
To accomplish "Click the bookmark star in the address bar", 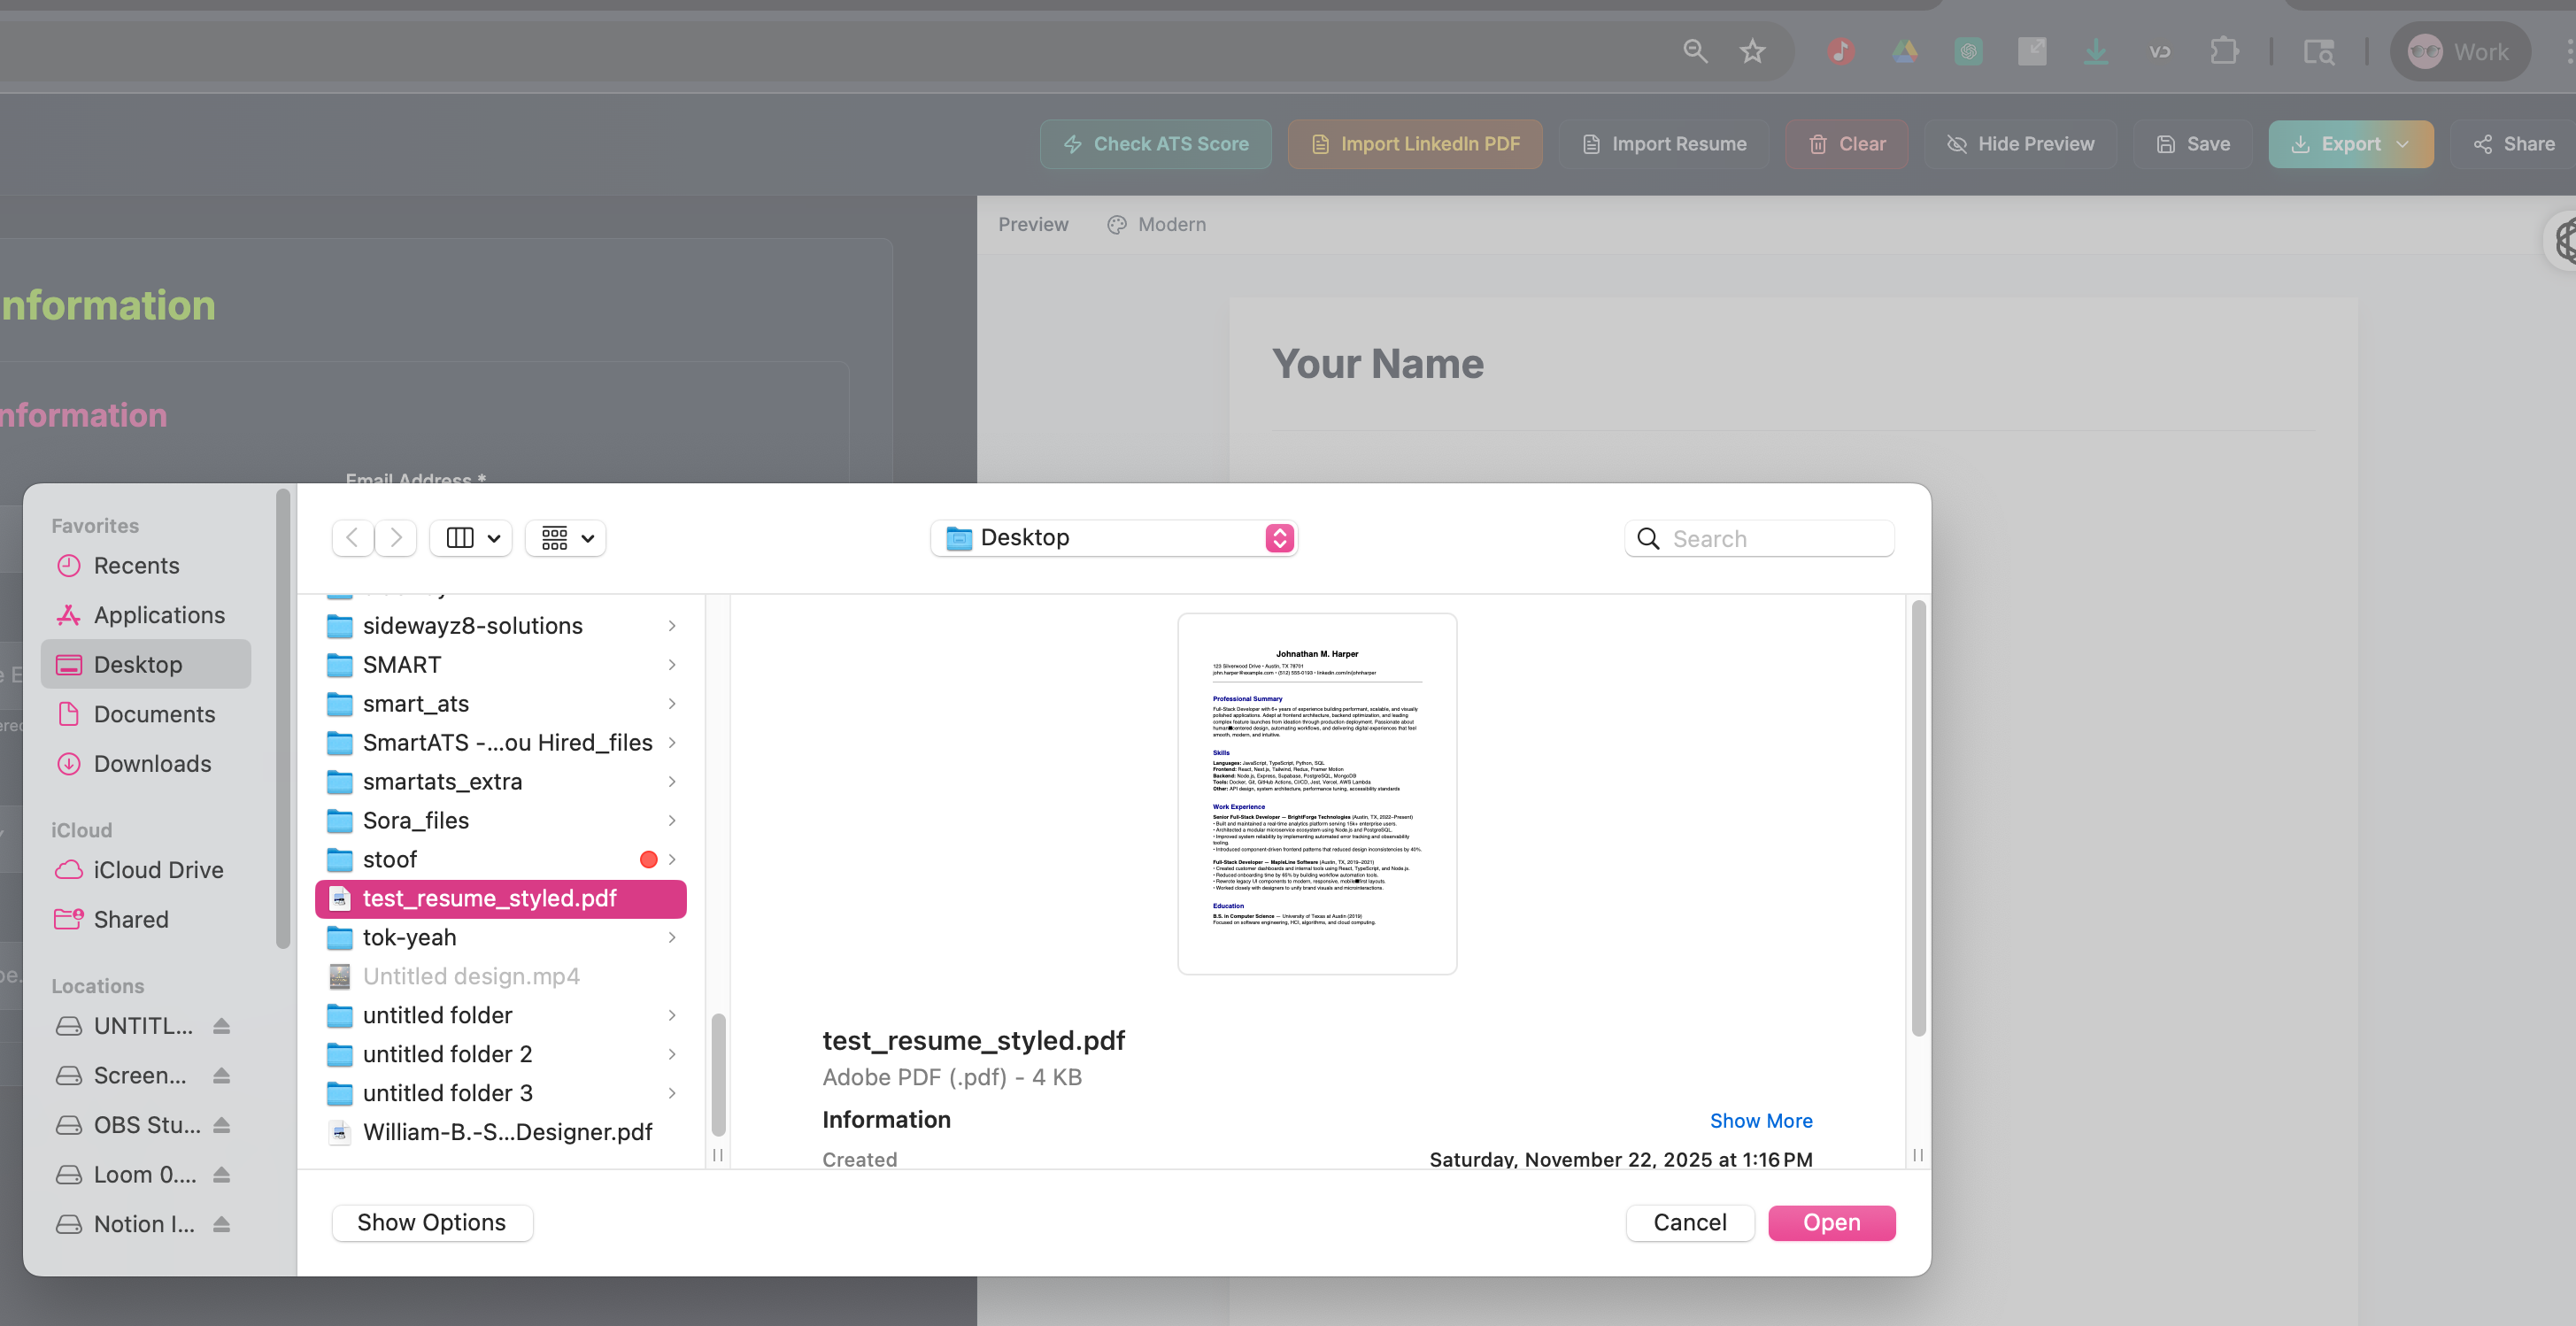I will [1752, 51].
